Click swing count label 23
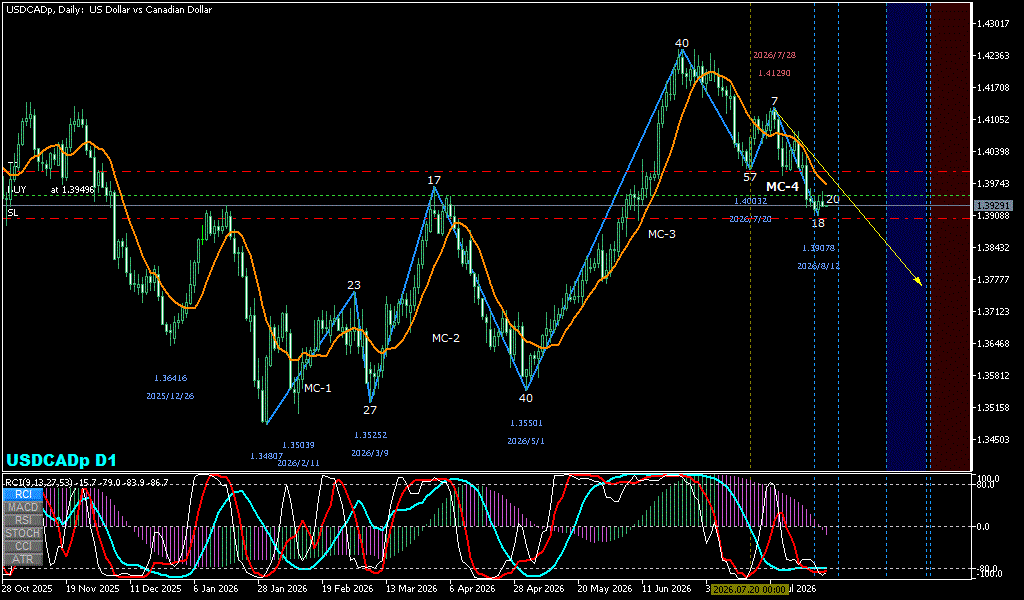 click(353, 285)
